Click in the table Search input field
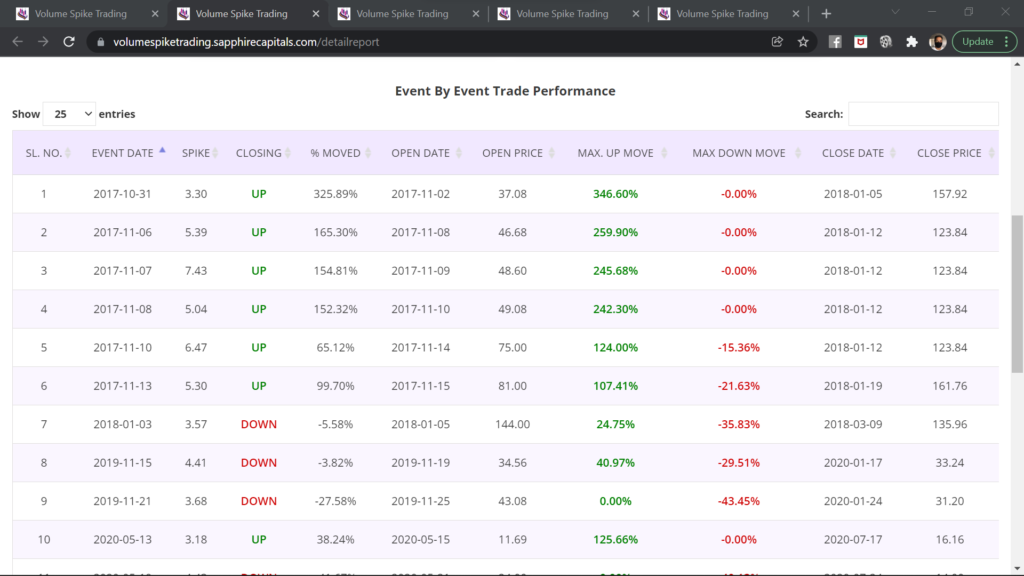This screenshot has width=1024, height=576. [x=923, y=114]
